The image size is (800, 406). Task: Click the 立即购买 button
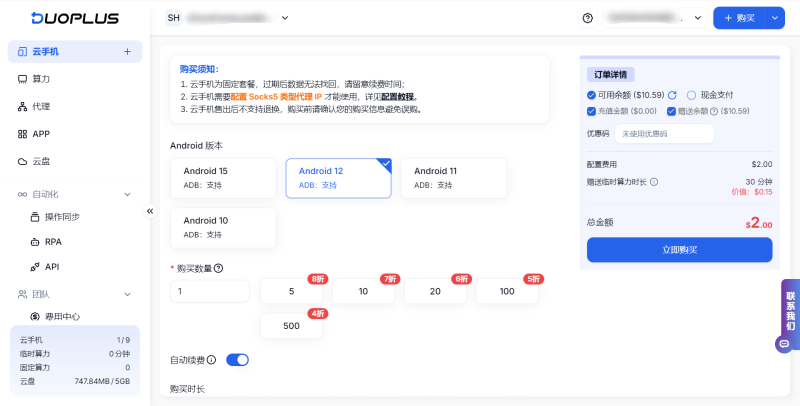coord(680,250)
